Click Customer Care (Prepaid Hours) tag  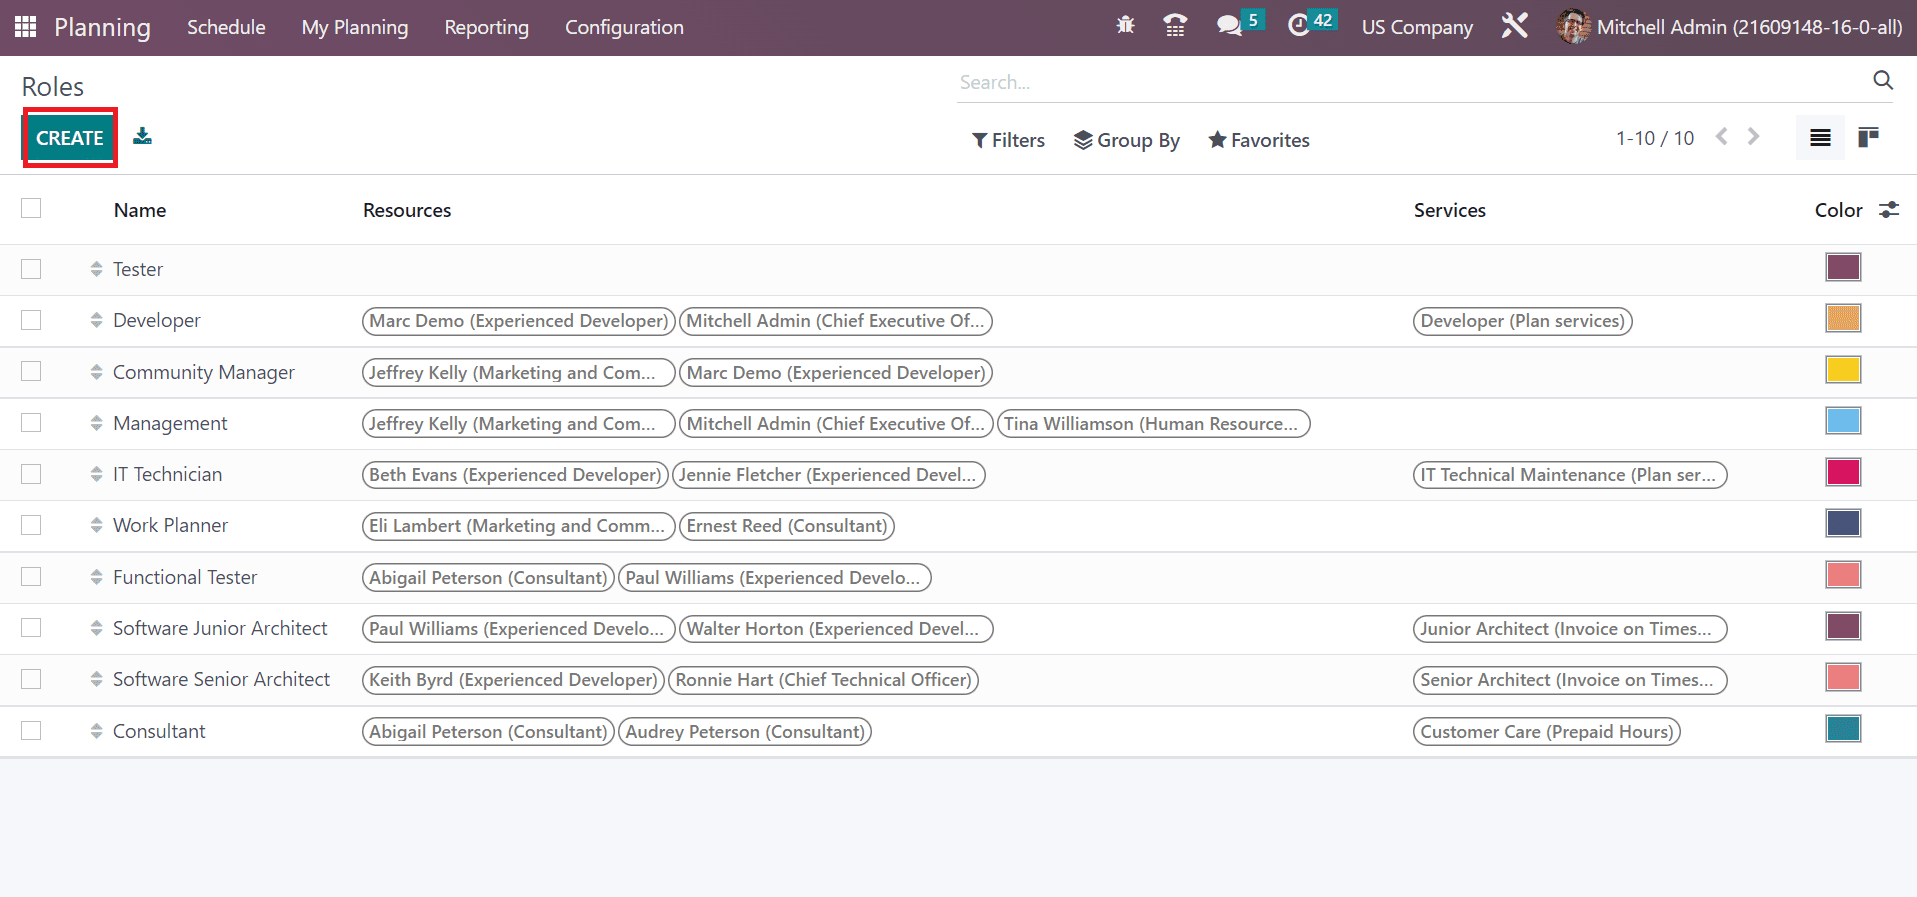[x=1546, y=732]
